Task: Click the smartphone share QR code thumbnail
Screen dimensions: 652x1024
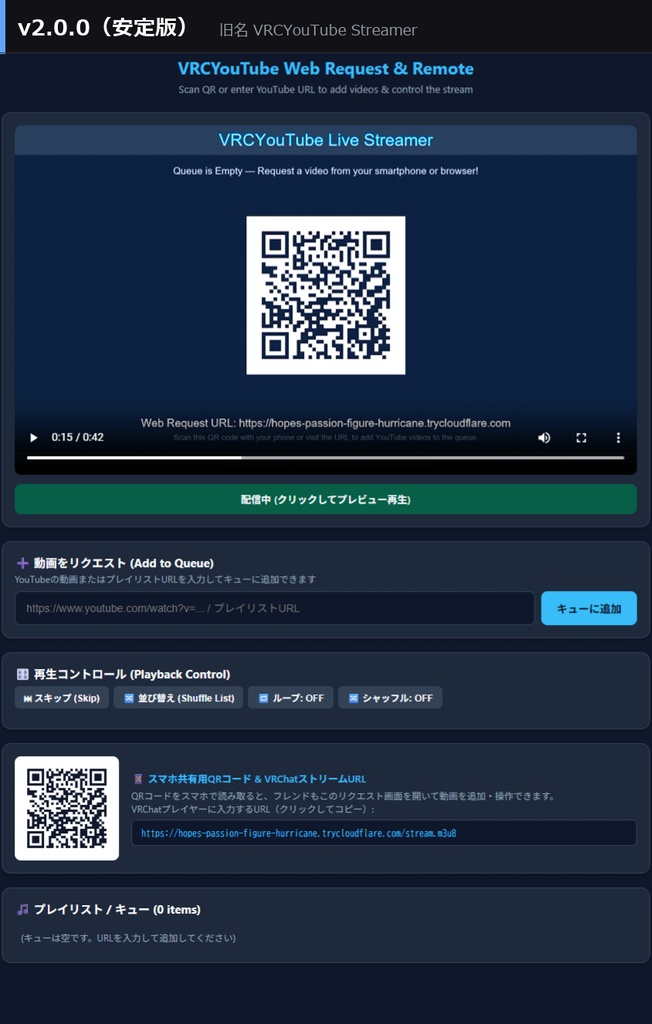Action: [67, 808]
